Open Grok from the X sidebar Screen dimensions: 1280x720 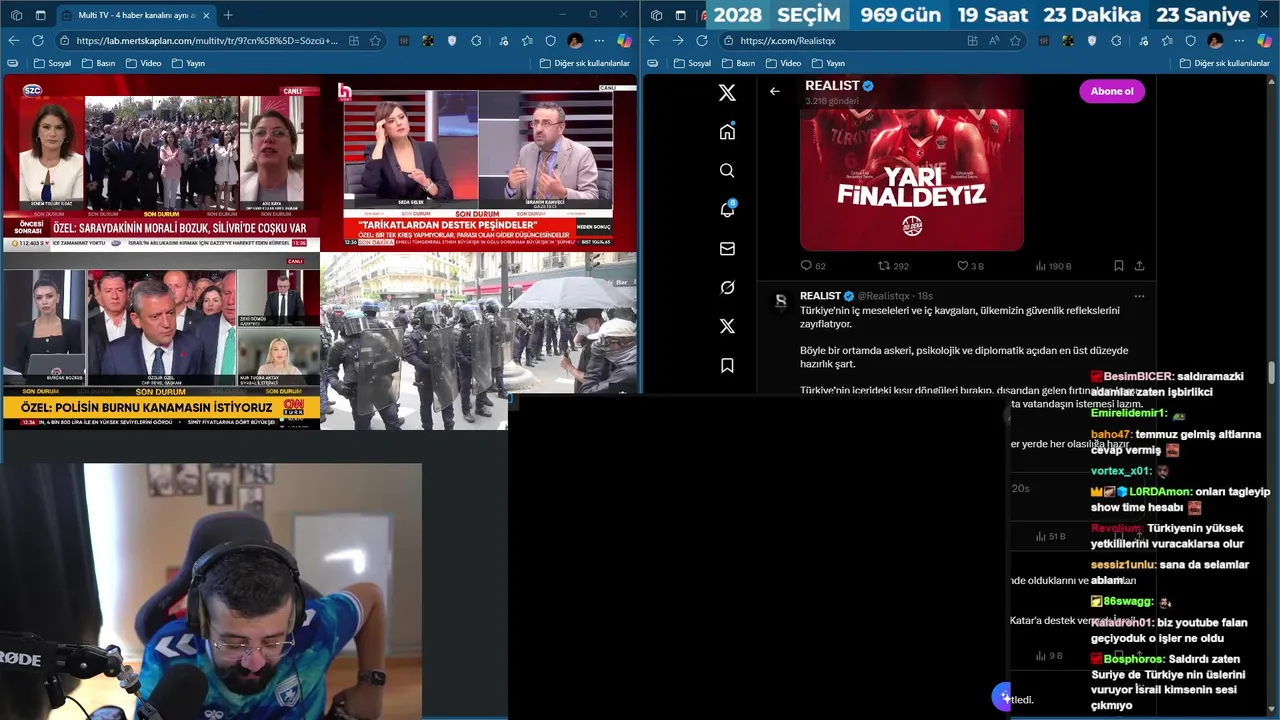(727, 287)
